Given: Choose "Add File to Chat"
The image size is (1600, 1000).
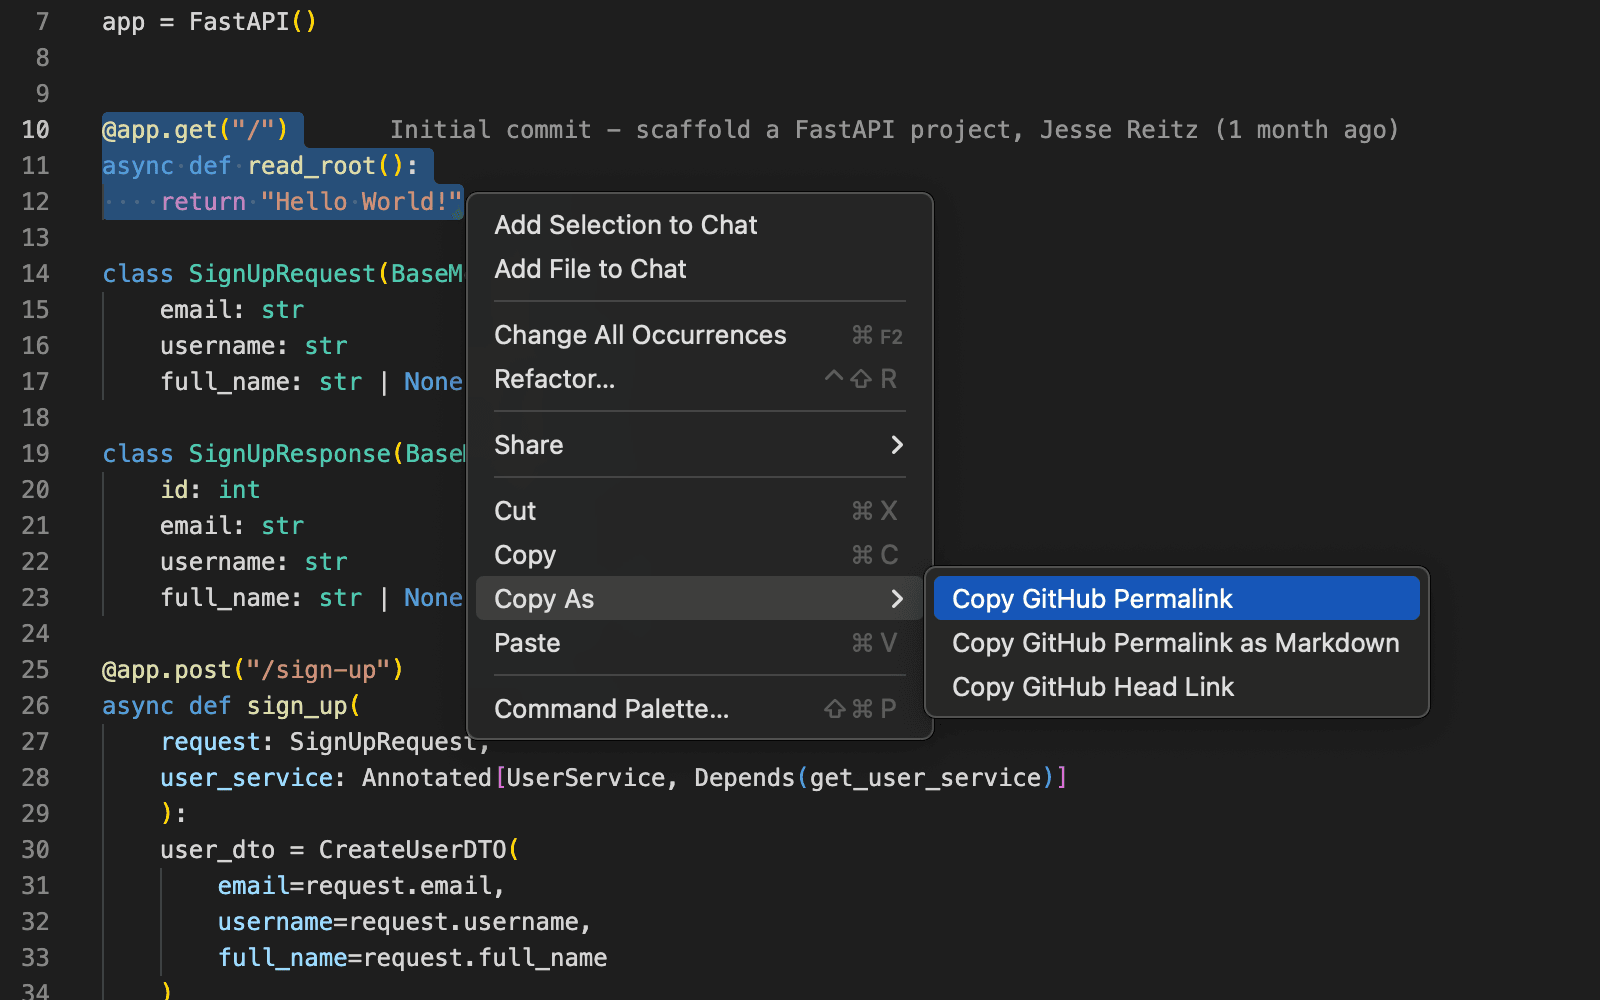Looking at the screenshot, I should (x=590, y=269).
